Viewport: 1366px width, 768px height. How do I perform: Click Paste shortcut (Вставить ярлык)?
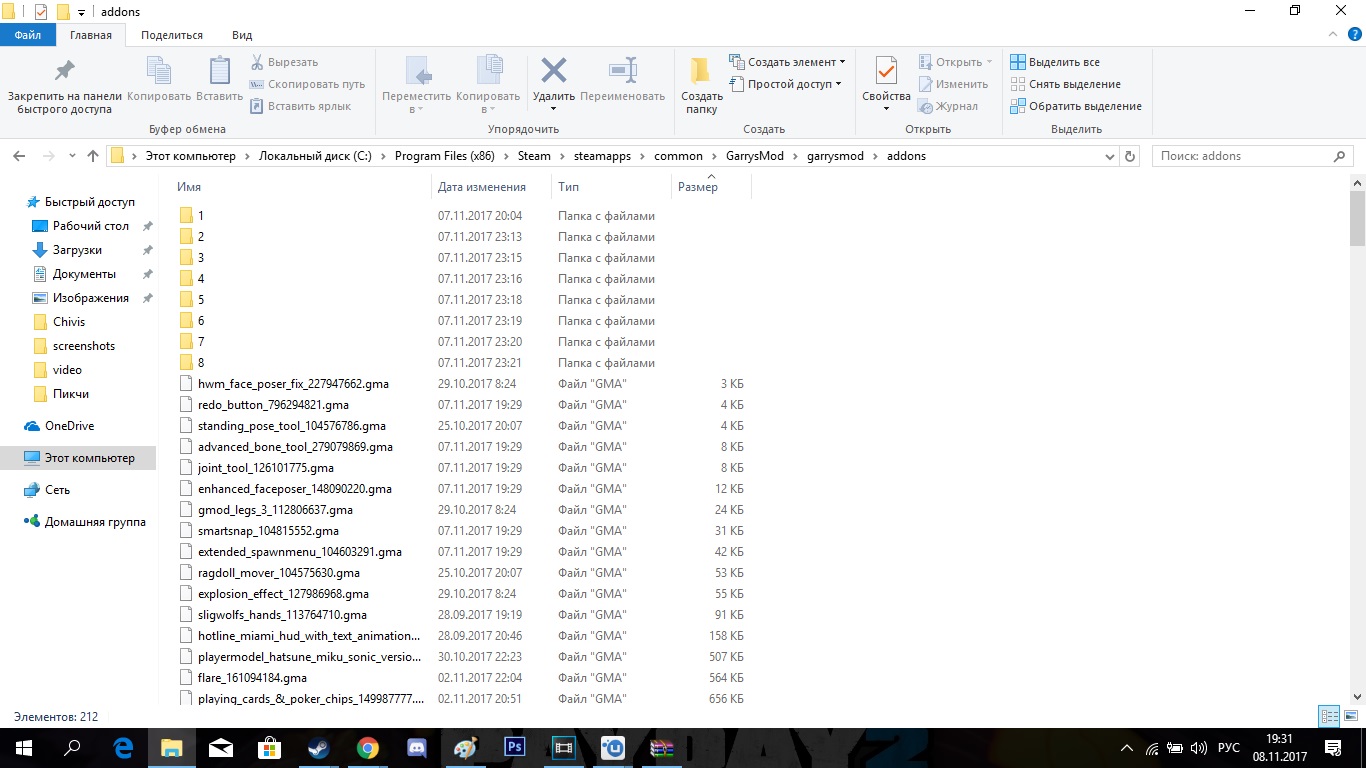click(301, 106)
